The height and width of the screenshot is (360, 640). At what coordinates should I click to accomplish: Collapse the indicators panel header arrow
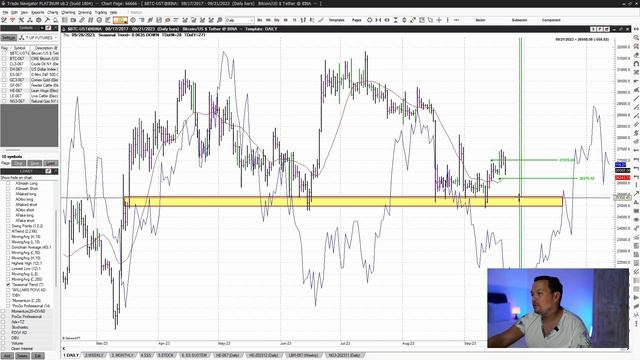[55, 171]
